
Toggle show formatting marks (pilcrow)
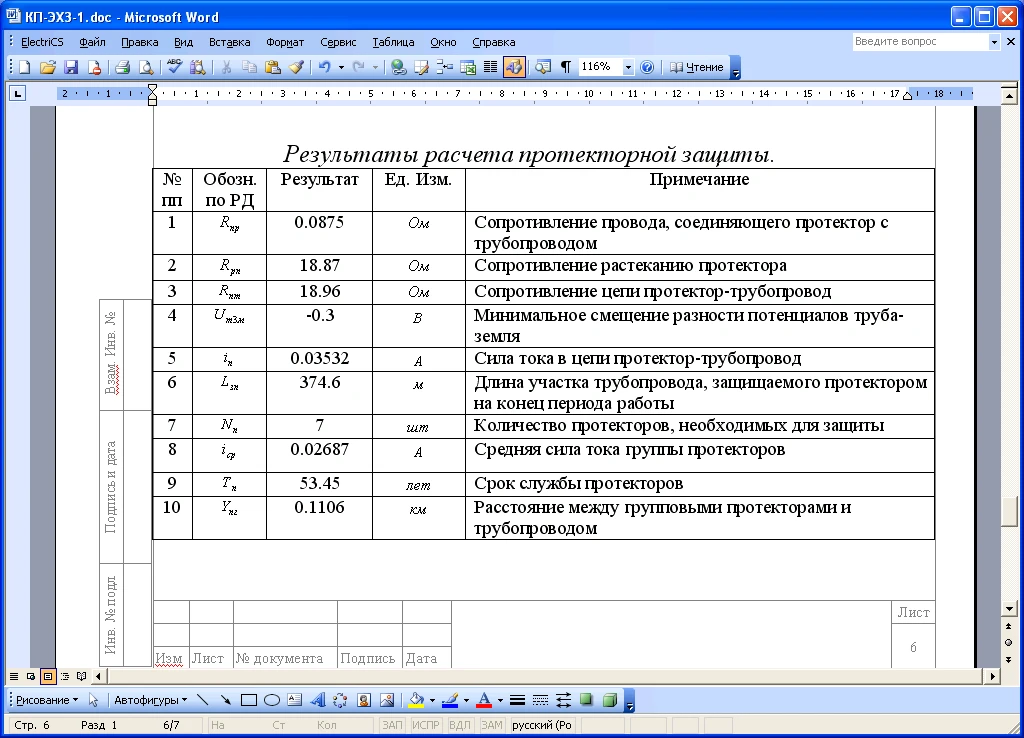coord(565,67)
